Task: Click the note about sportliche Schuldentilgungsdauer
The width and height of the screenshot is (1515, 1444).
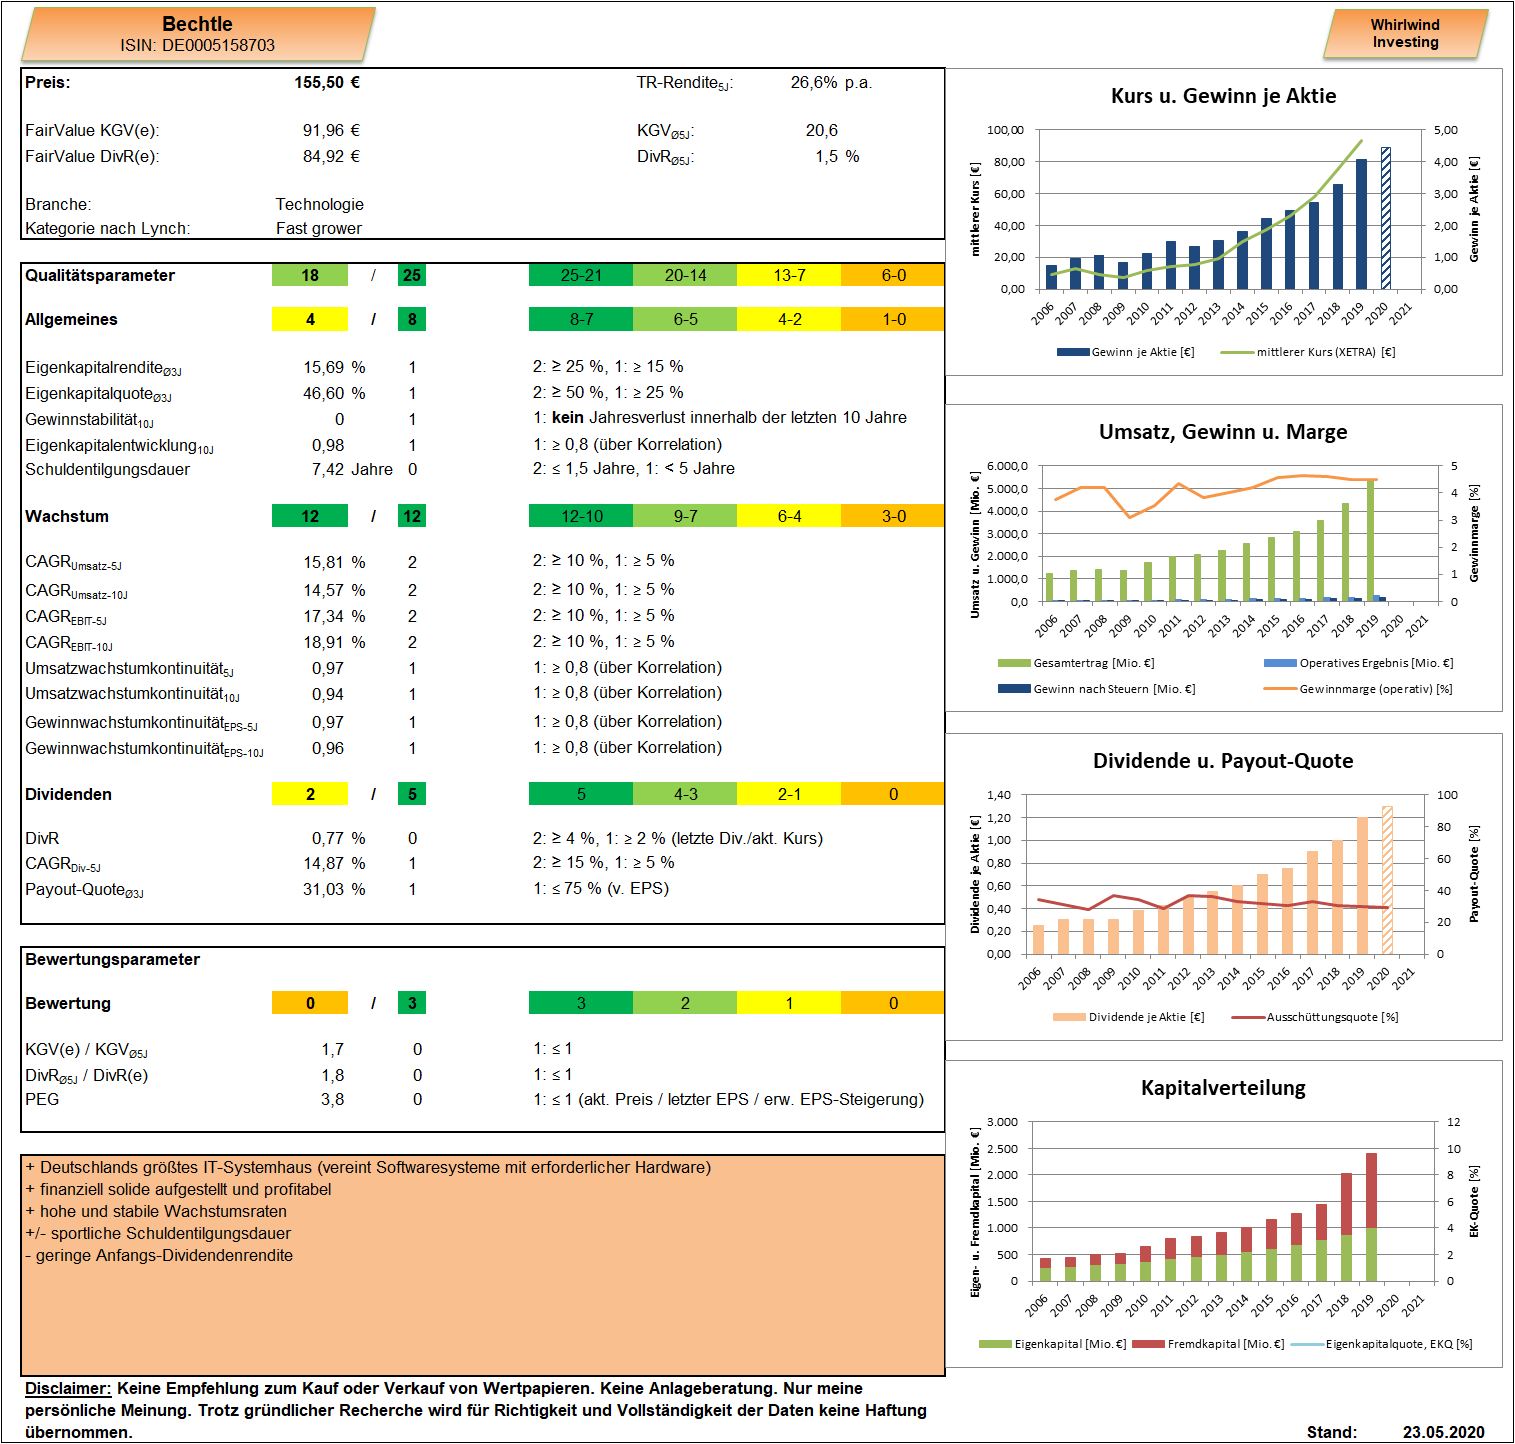Action: click(158, 1233)
